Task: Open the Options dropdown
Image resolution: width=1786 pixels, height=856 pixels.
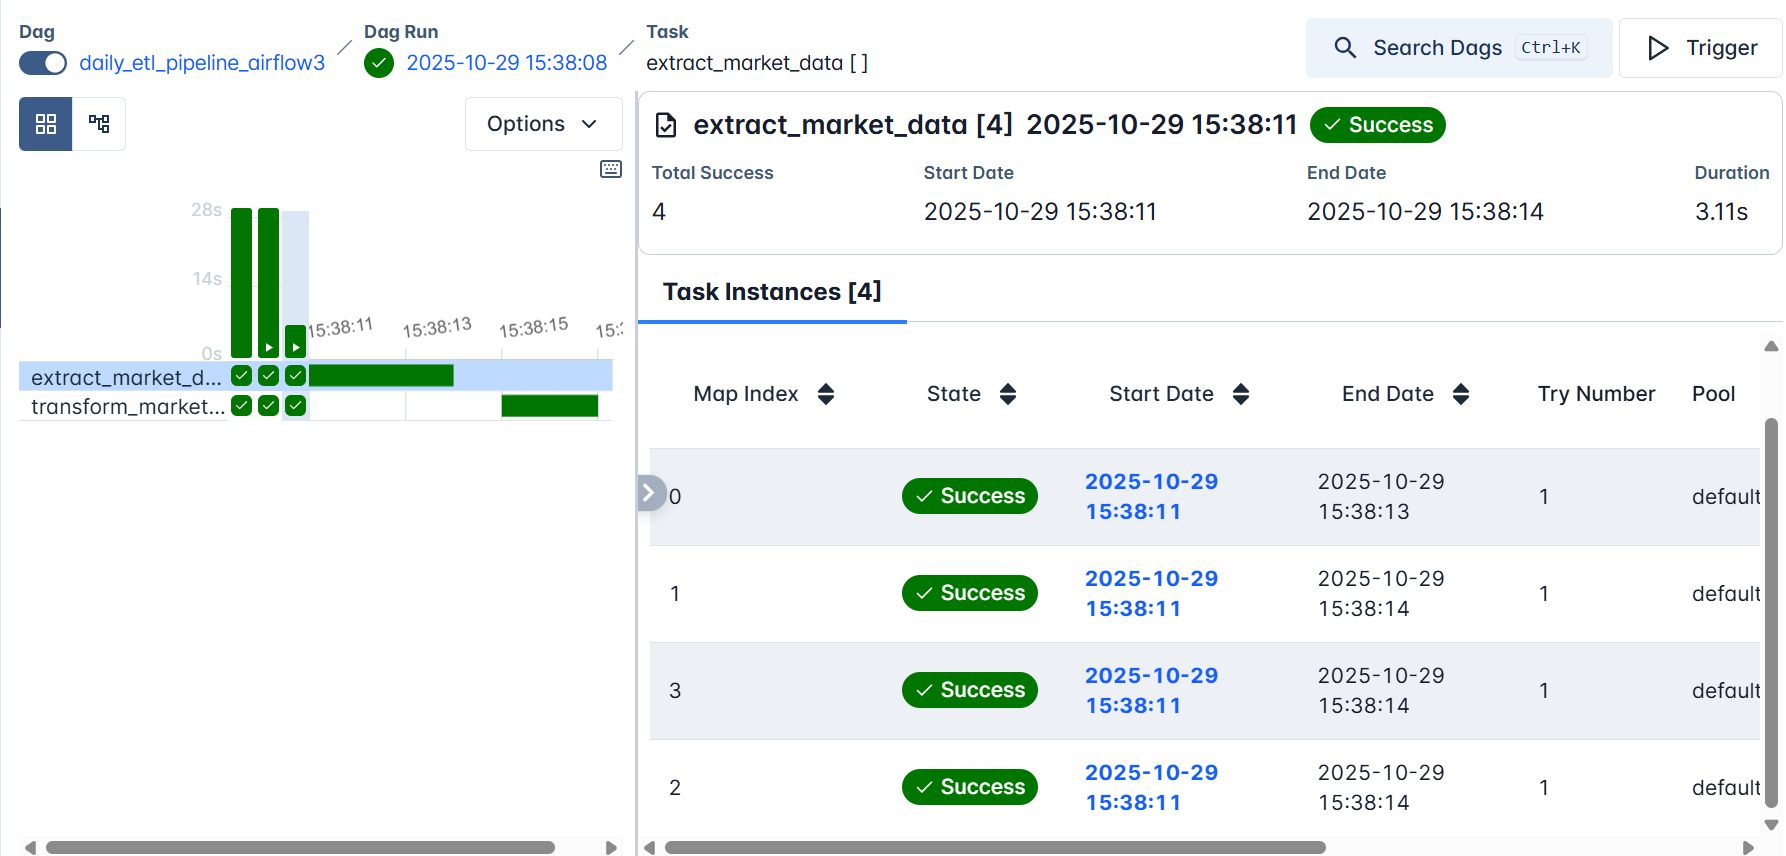Action: pyautogui.click(x=543, y=124)
